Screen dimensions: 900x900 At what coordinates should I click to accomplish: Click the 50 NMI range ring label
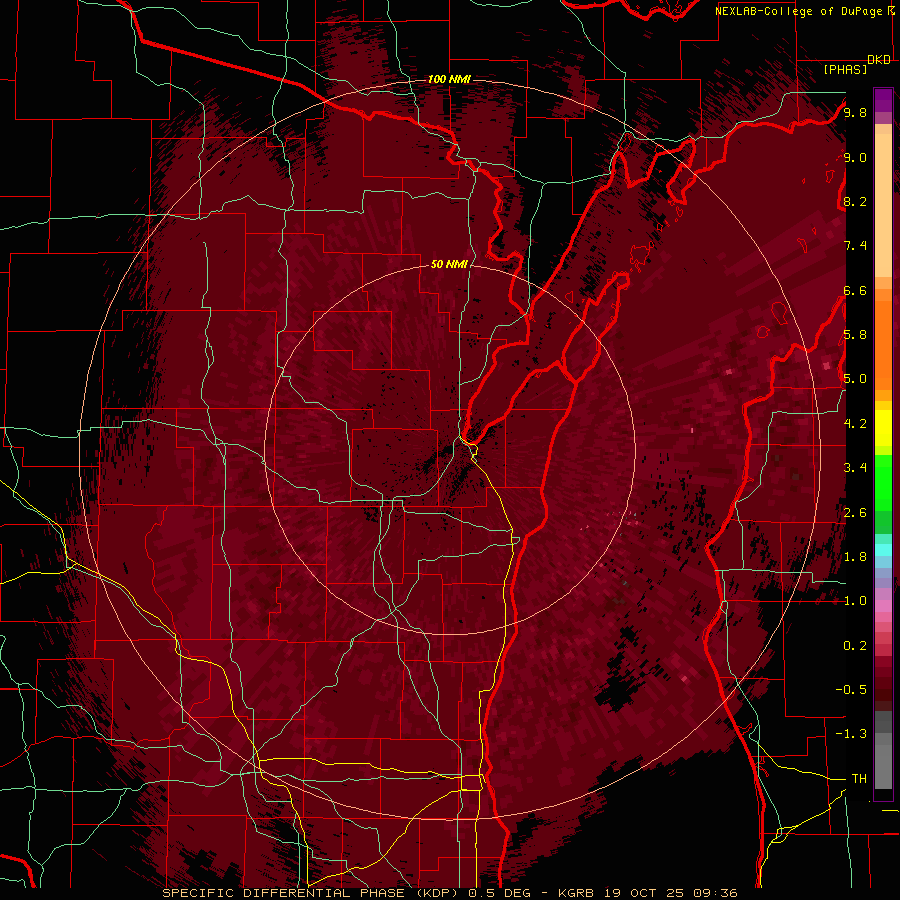(449, 264)
